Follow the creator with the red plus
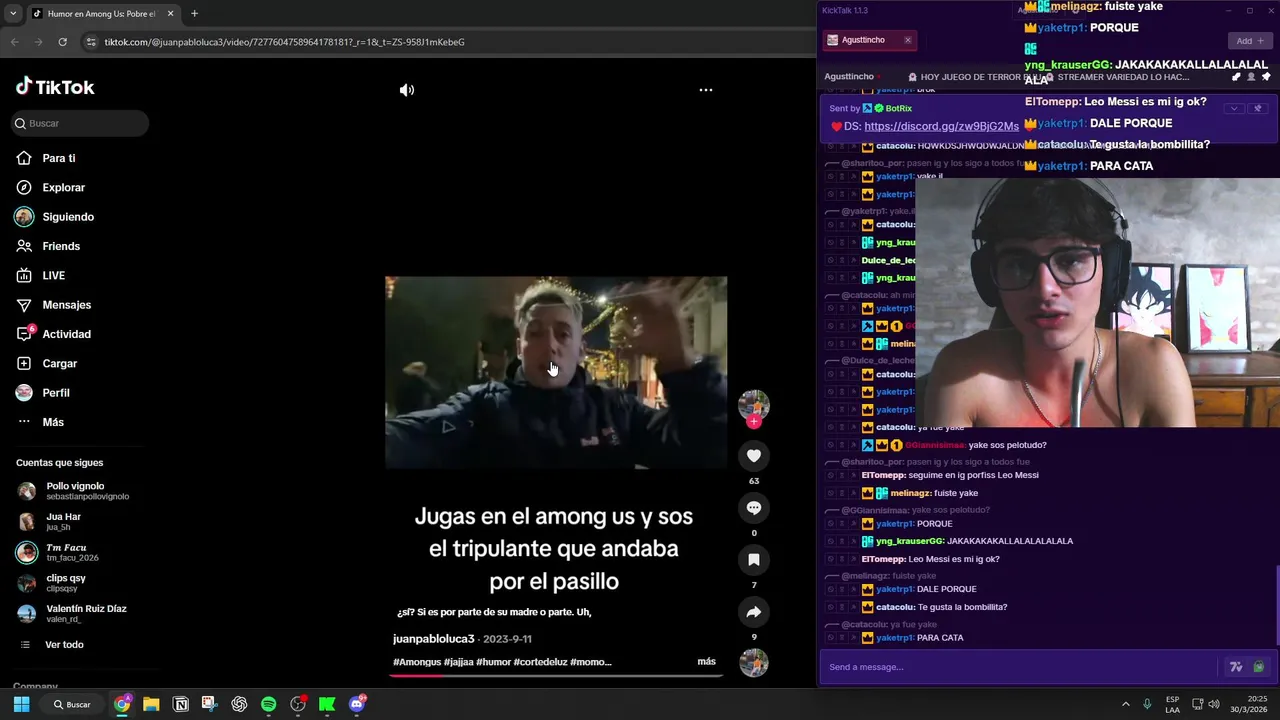The width and height of the screenshot is (1280, 720). tap(754, 422)
